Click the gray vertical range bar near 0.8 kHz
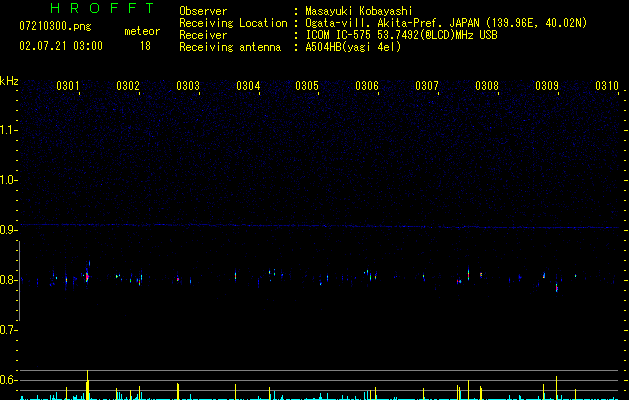 19,281
